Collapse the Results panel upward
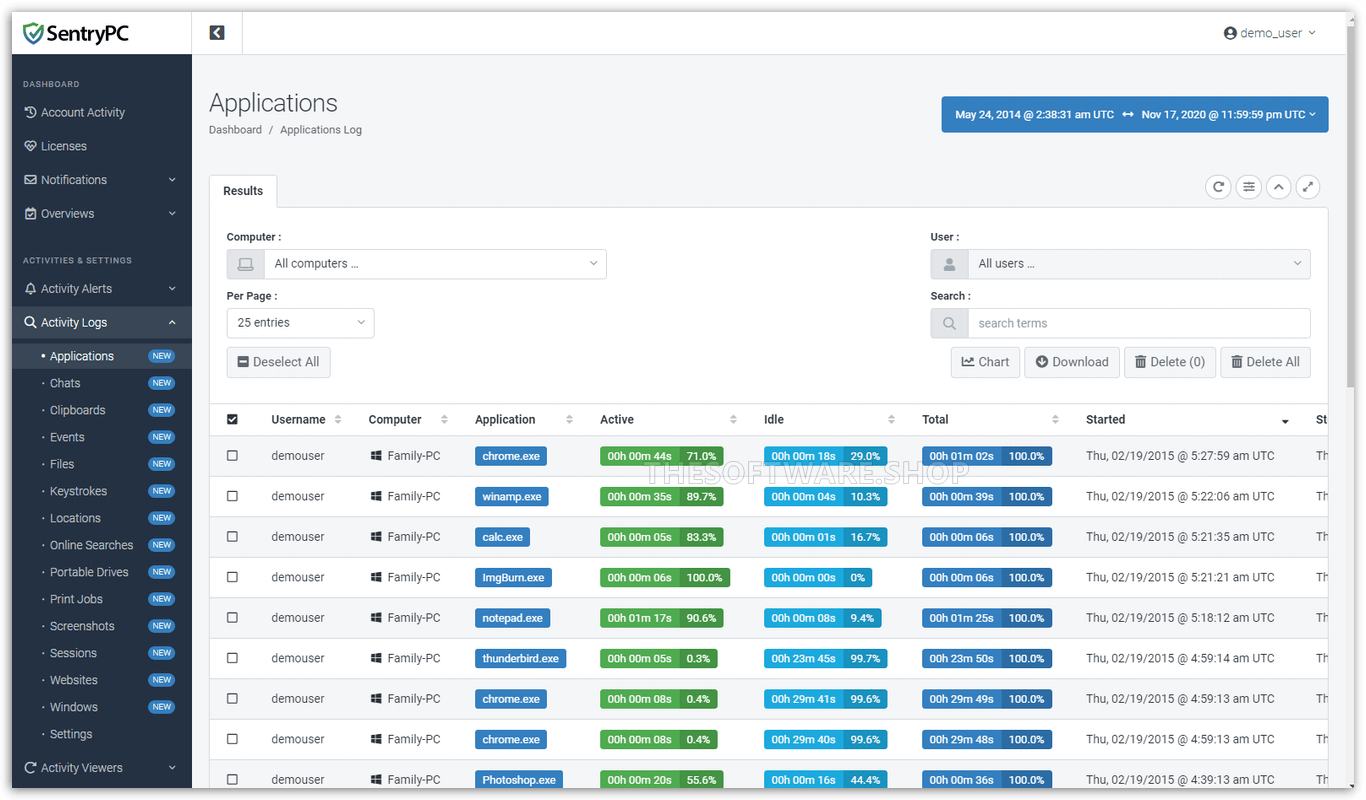 [x=1278, y=187]
